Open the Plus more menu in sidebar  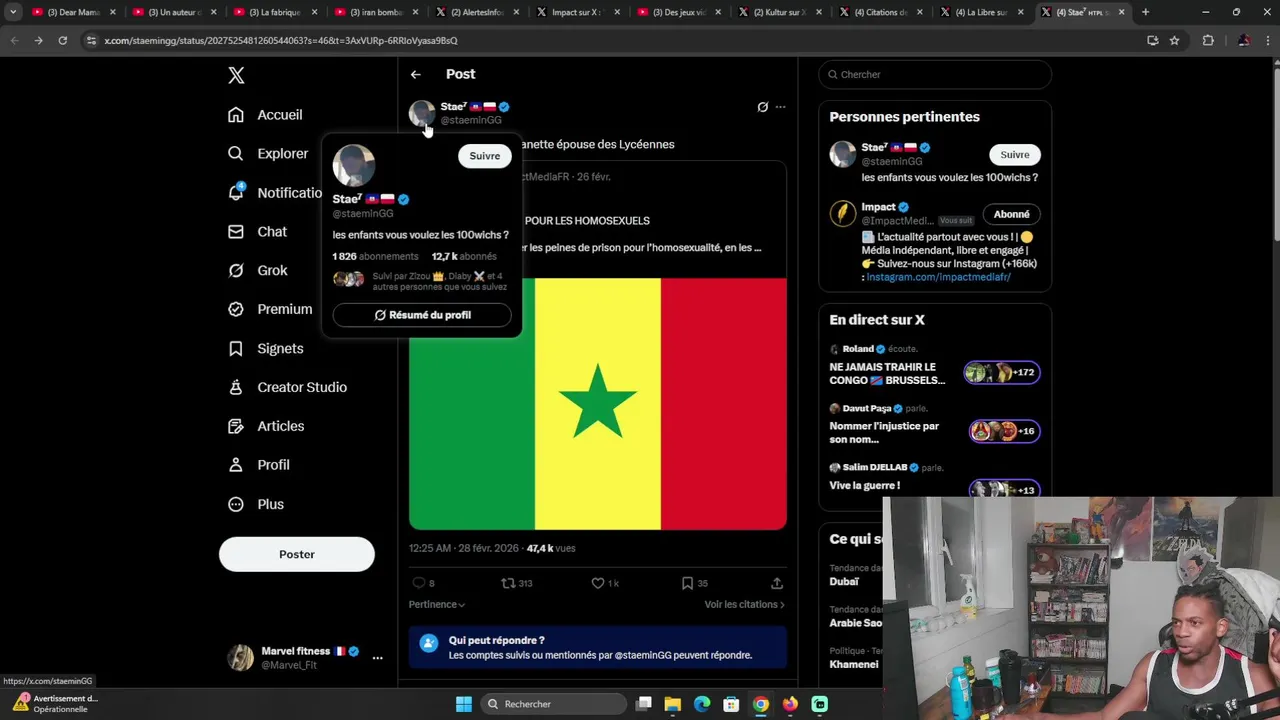[x=236, y=504]
